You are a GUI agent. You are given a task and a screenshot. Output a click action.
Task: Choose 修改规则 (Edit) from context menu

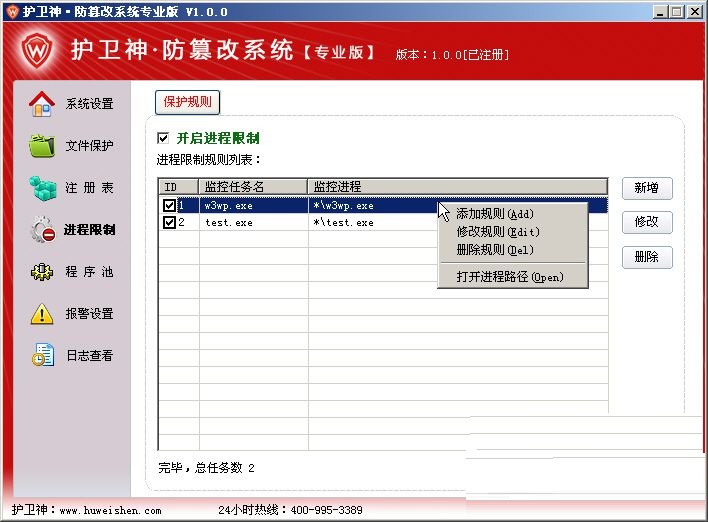[497, 232]
